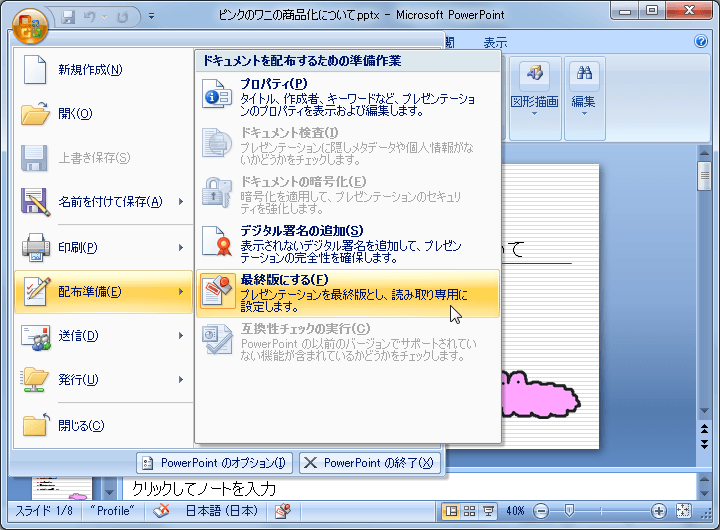720x530 pixels.
Task: Click the 閉じる(C) folder icon
Action: (x=36, y=424)
